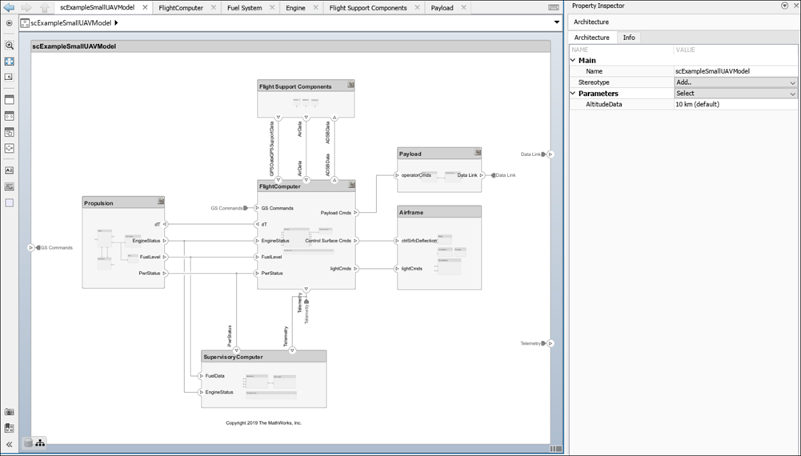The width and height of the screenshot is (801, 456).
Task: Open the Stereotype Add dropdown
Action: [x=735, y=82]
